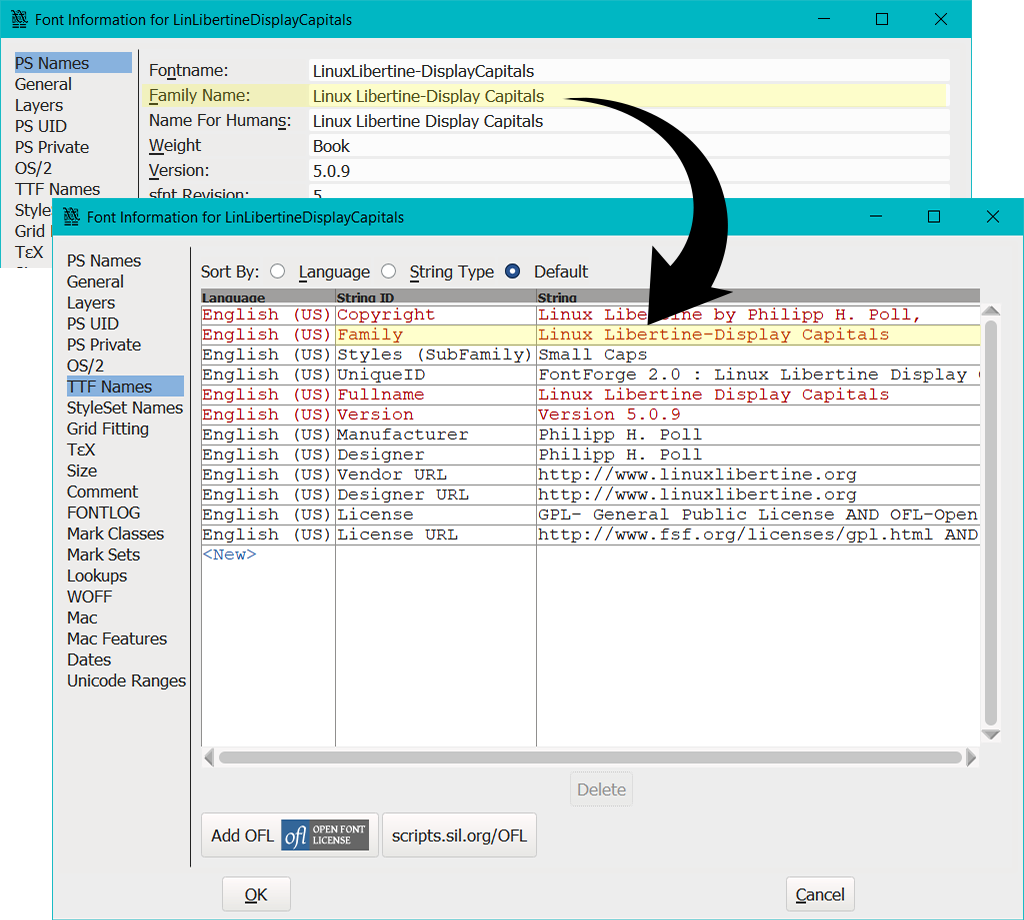This screenshot has height=920, width=1024.
Task: Select the UniqueID string ID cell
Action: tap(435, 374)
